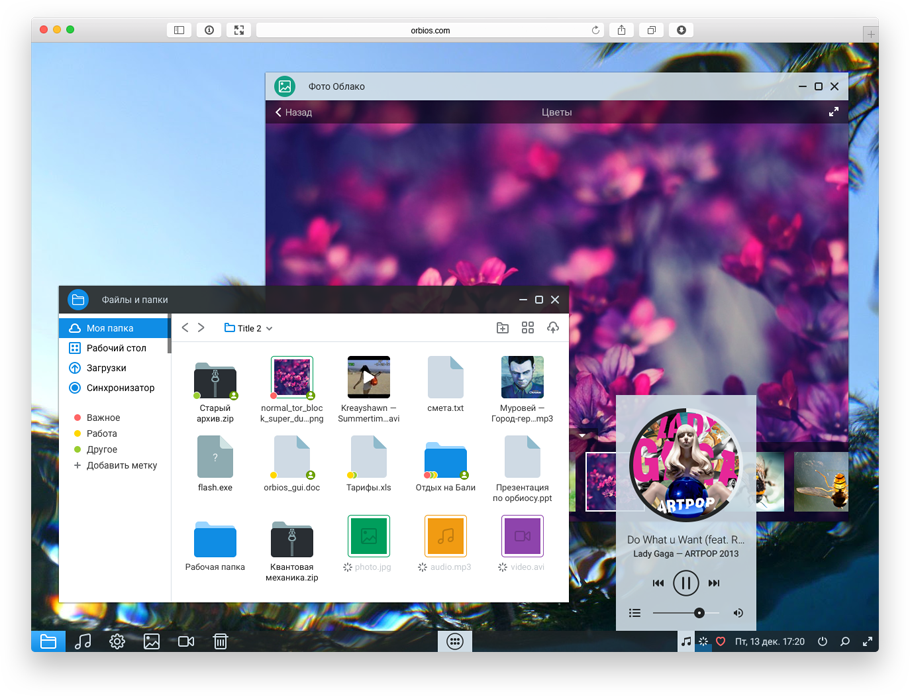
Task: Go back with the file manager left chevron
Action: tap(185, 328)
